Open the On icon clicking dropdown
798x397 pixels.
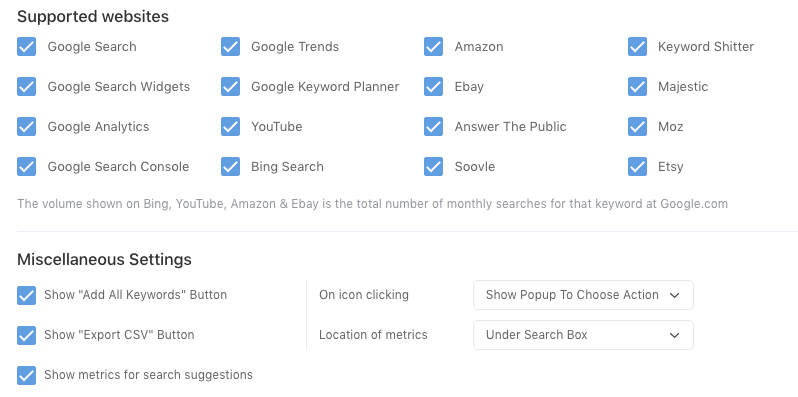click(583, 295)
